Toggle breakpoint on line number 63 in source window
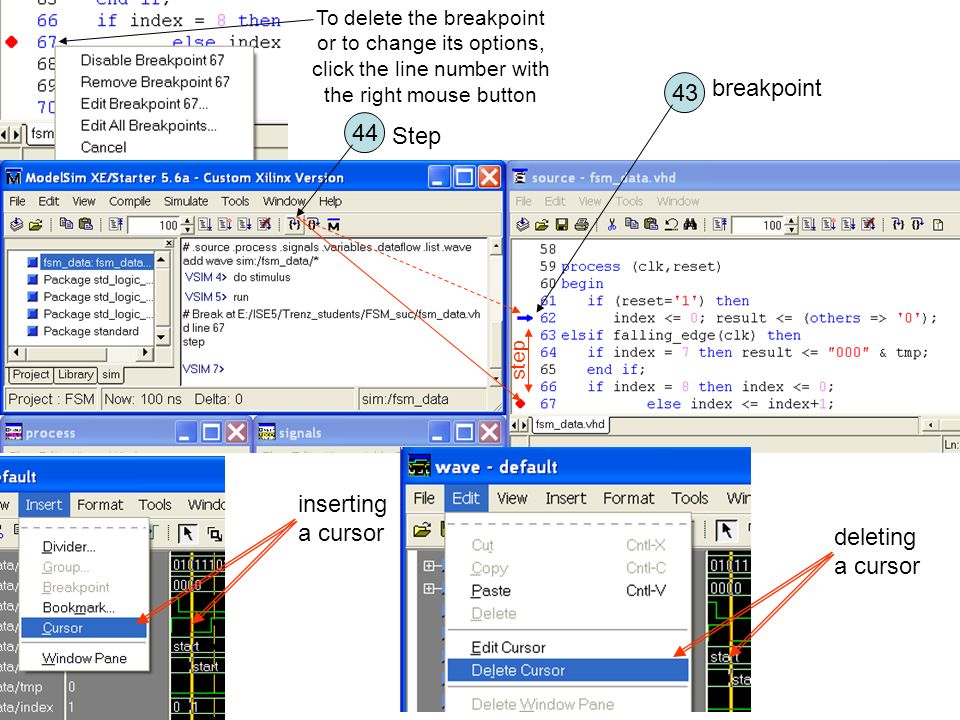960x720 pixels. pos(548,335)
